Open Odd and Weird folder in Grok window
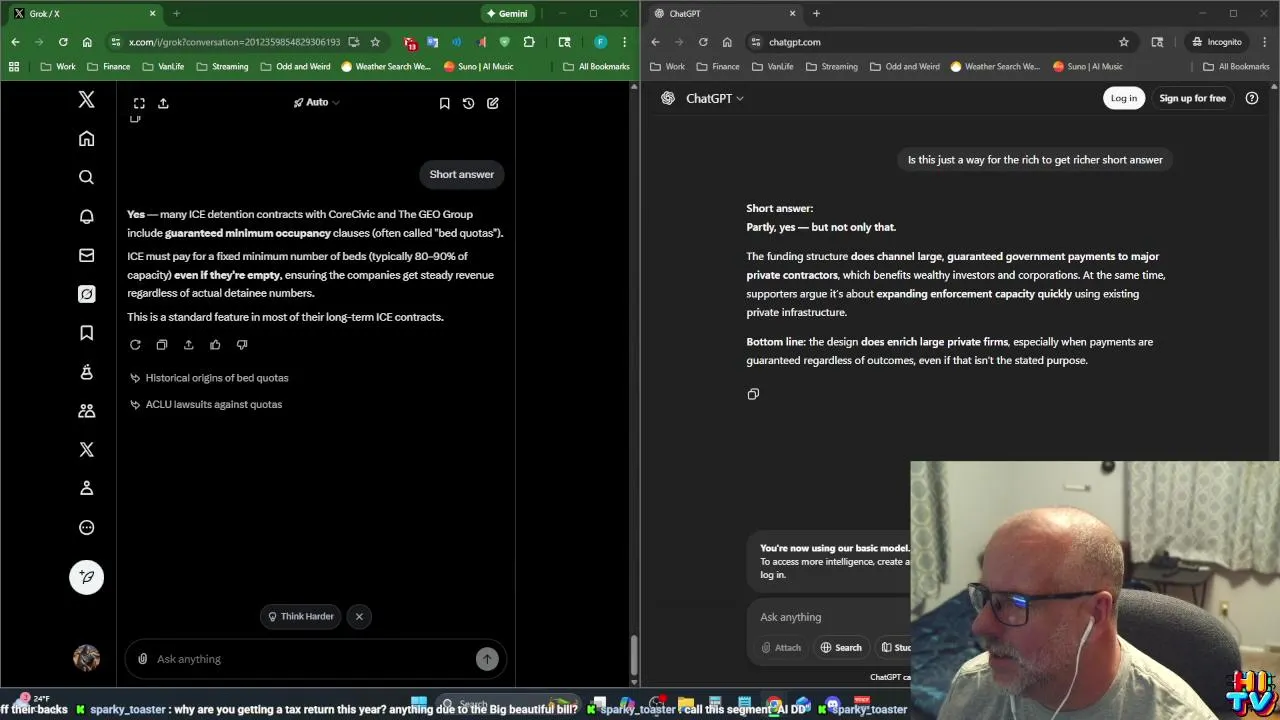This screenshot has width=1280, height=720. tap(295, 67)
